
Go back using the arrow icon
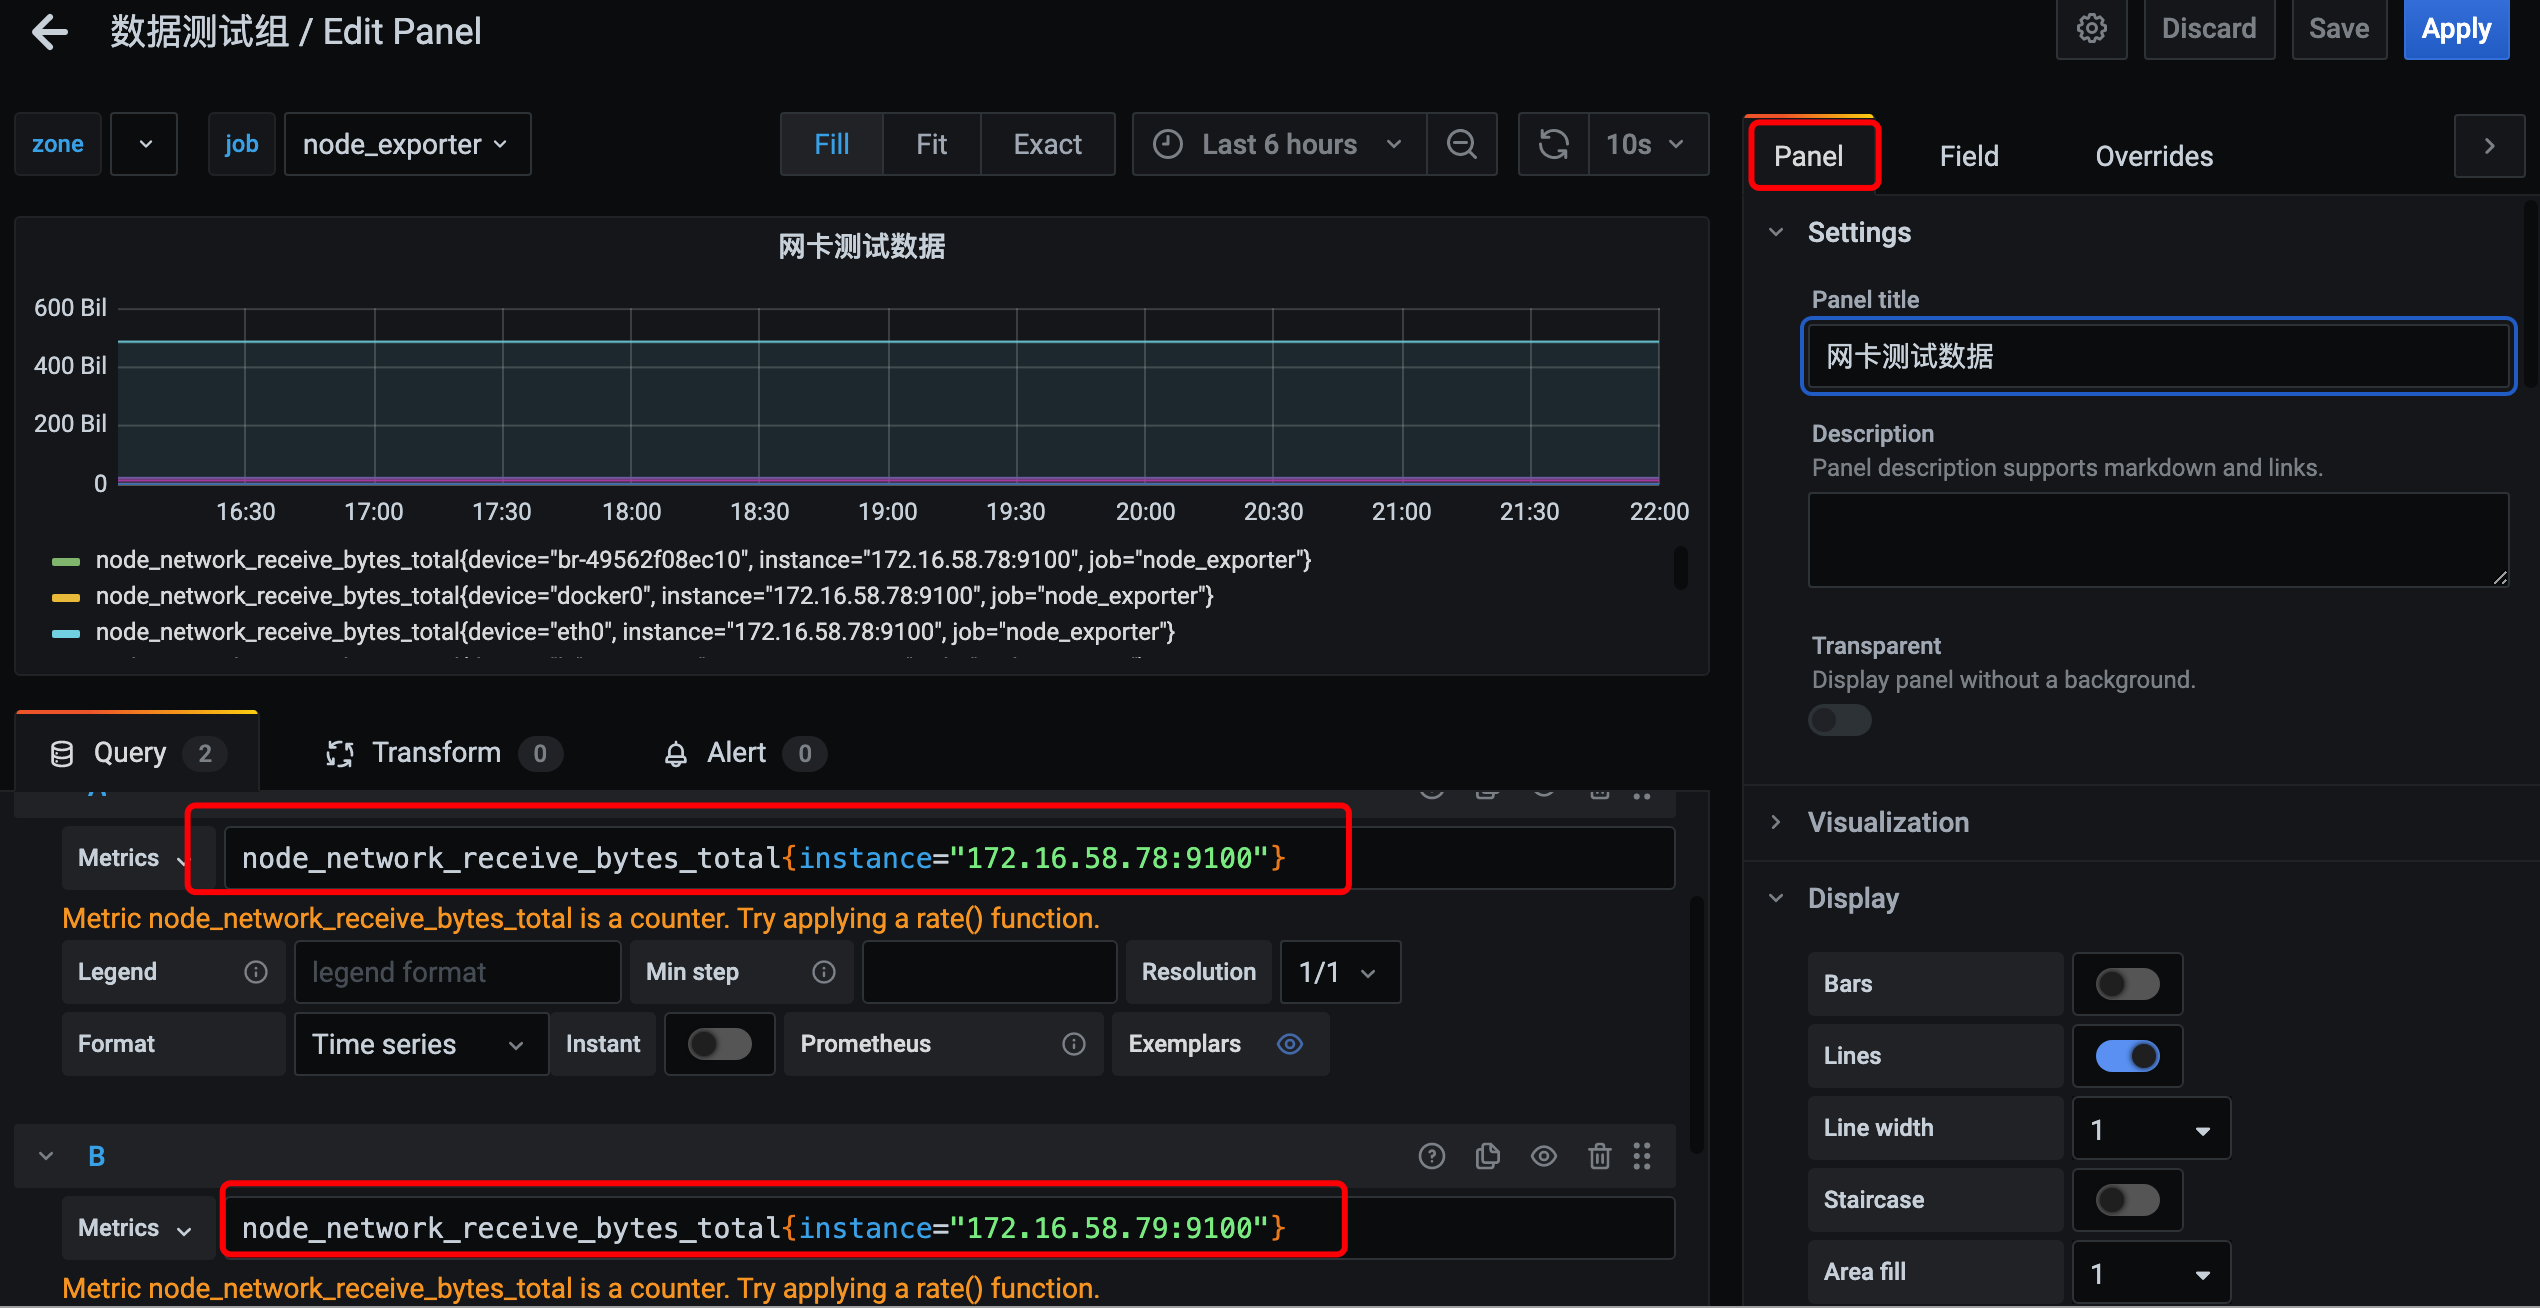coord(50,32)
